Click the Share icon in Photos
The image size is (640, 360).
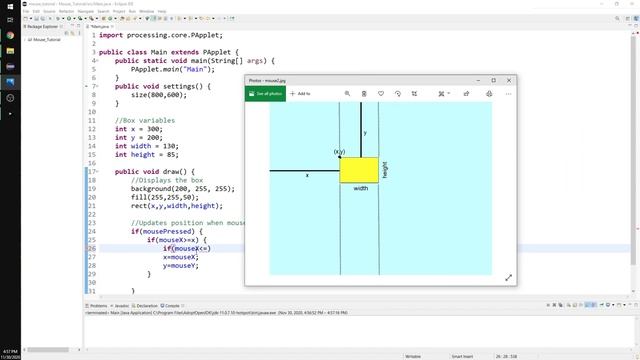[x=466, y=94]
